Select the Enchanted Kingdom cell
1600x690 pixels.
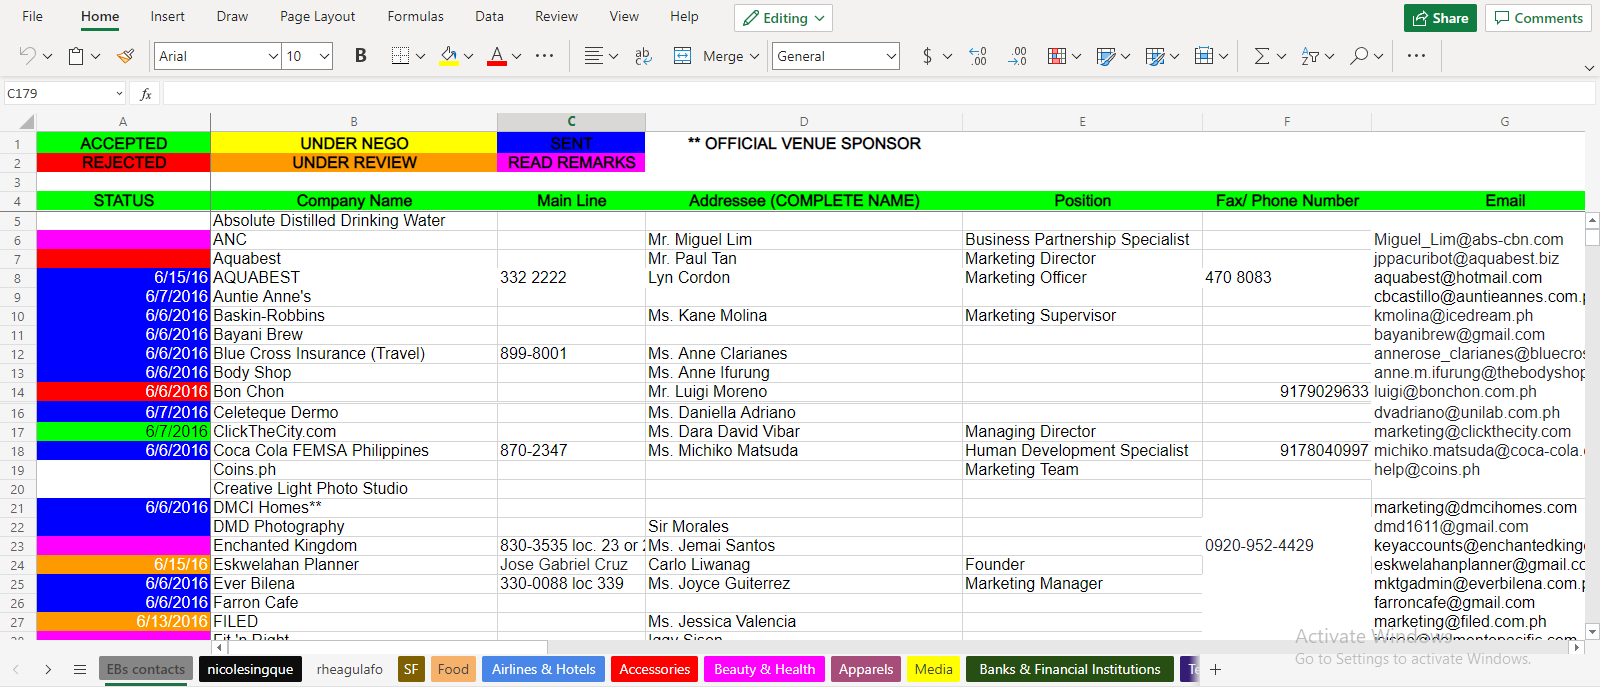click(x=354, y=546)
